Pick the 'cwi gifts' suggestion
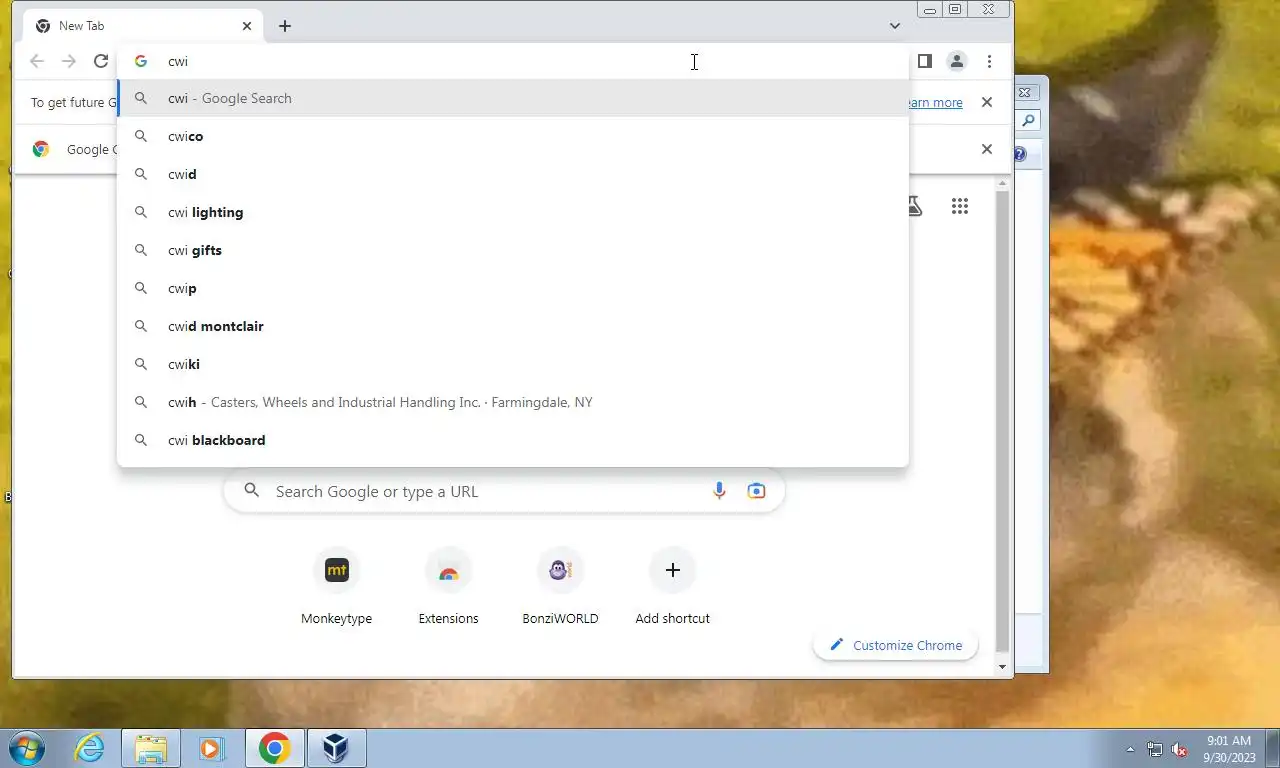 pyautogui.click(x=513, y=250)
